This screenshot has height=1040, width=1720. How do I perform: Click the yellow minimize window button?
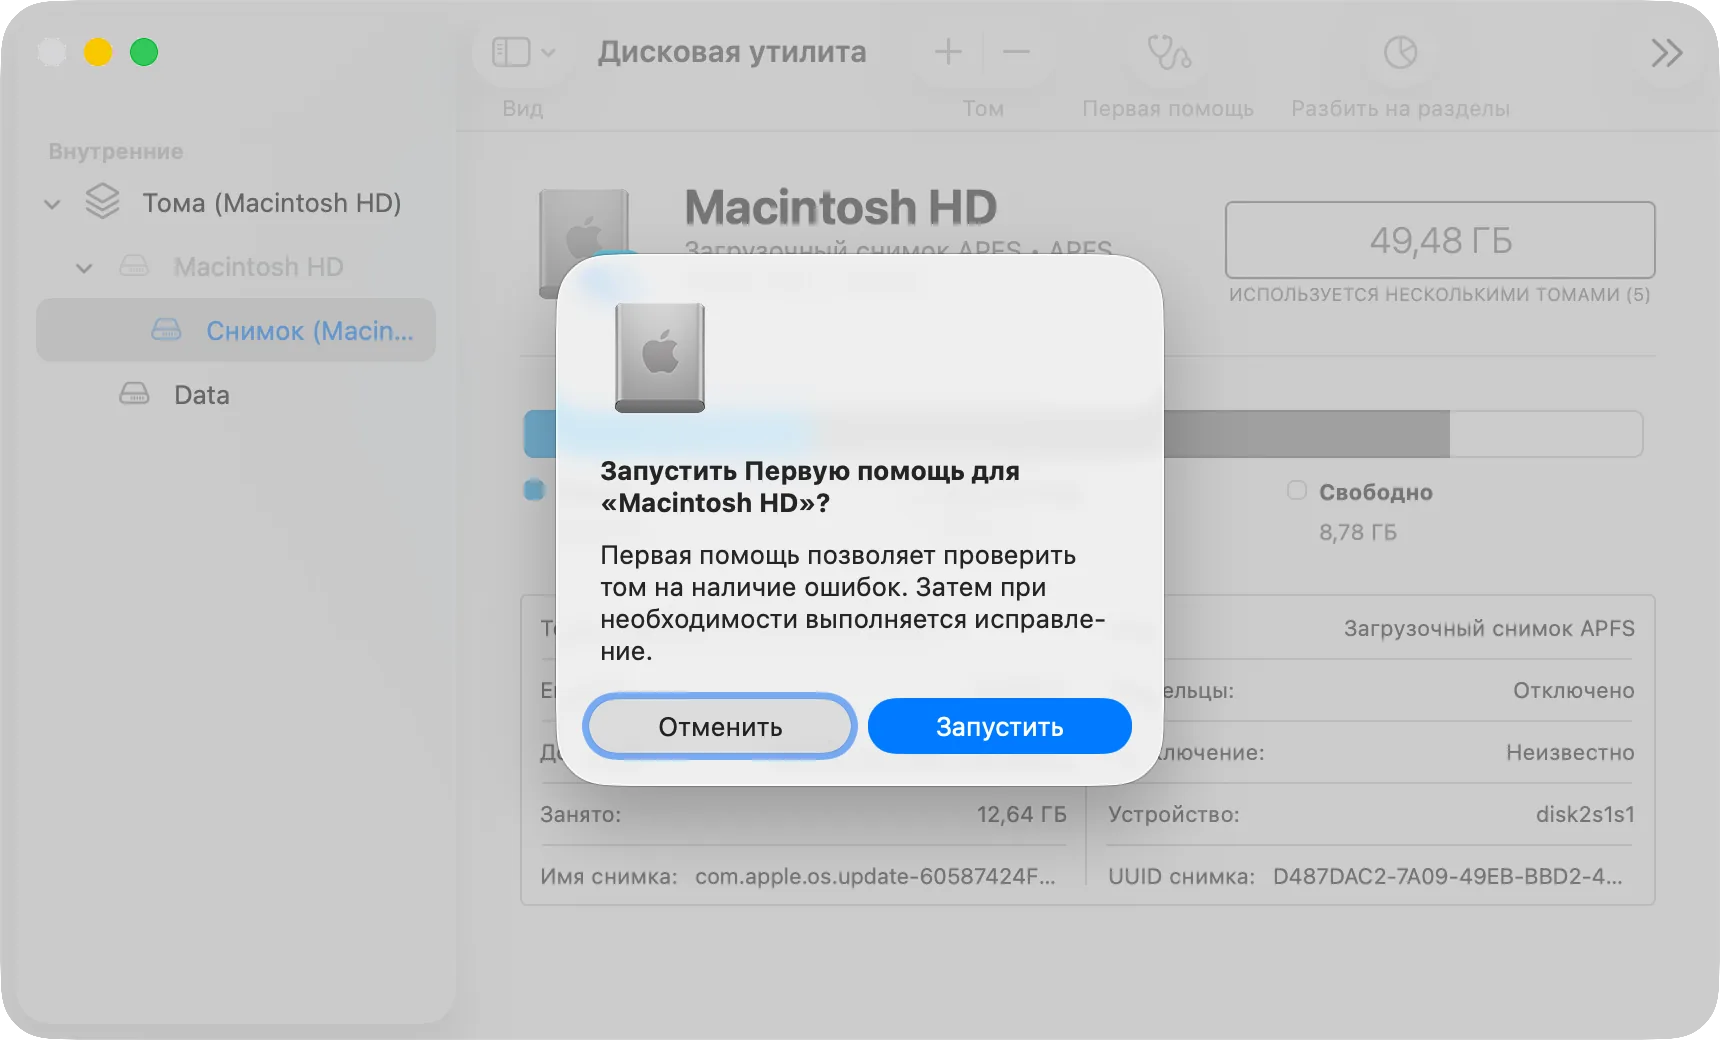click(x=98, y=52)
